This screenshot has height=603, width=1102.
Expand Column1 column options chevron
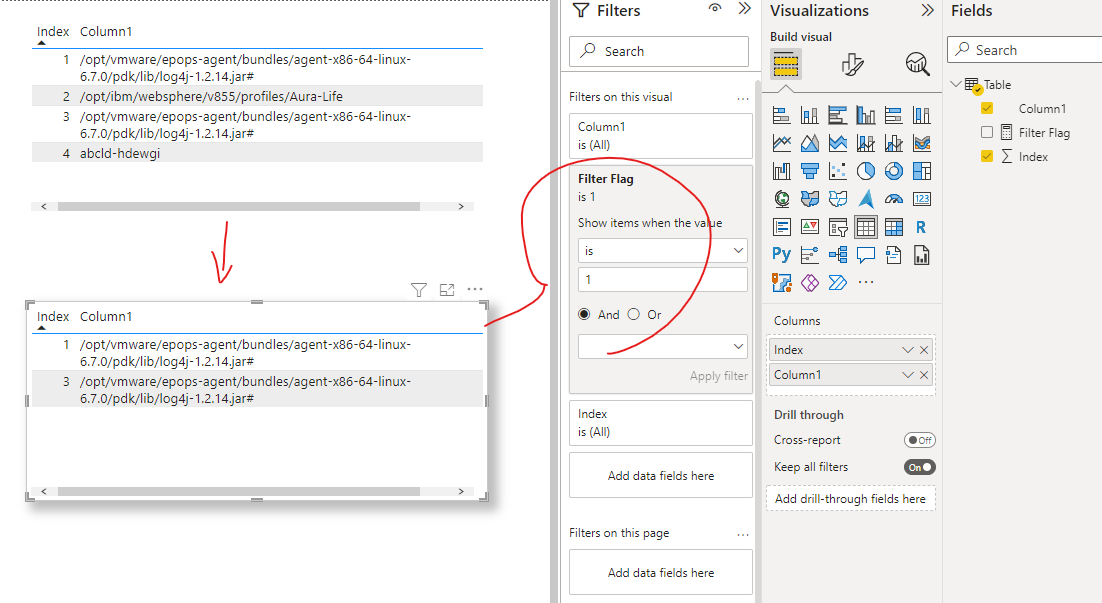click(907, 375)
